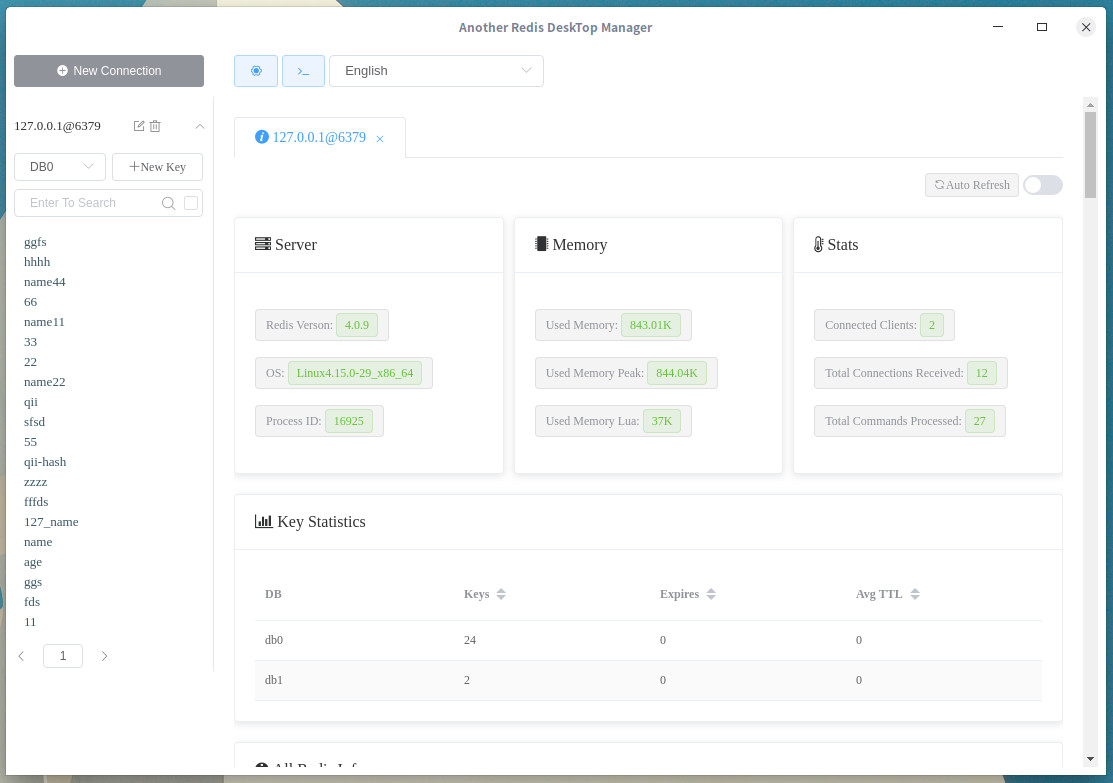Select key sfsd

pyautogui.click(x=34, y=422)
